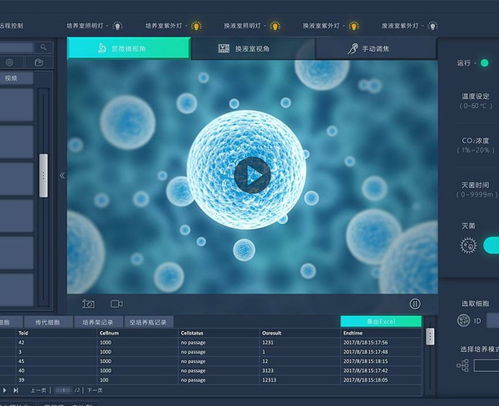Select table row with Toid 45
The image size is (499, 406).
tap(211, 361)
